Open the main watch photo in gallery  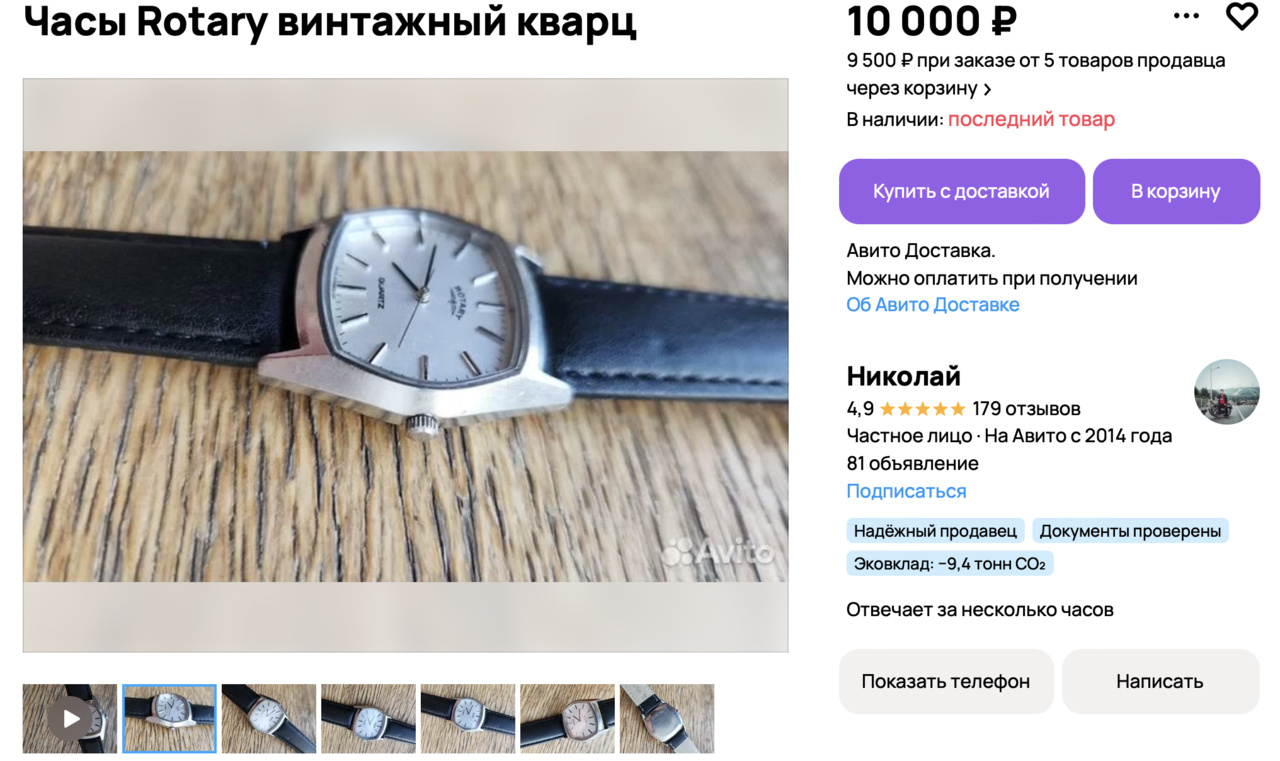405,366
